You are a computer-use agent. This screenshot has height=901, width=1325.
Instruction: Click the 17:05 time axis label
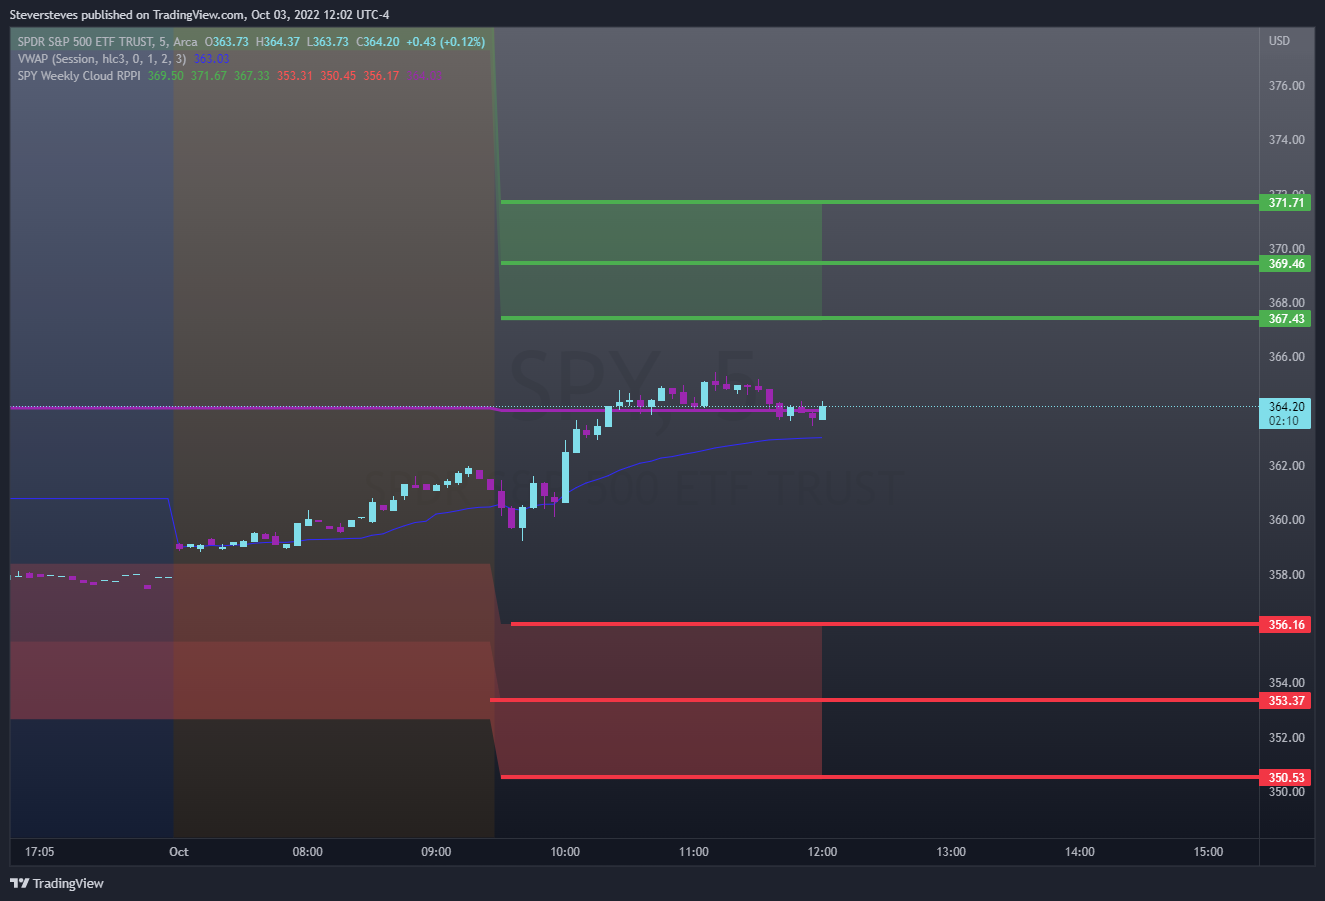(x=40, y=852)
